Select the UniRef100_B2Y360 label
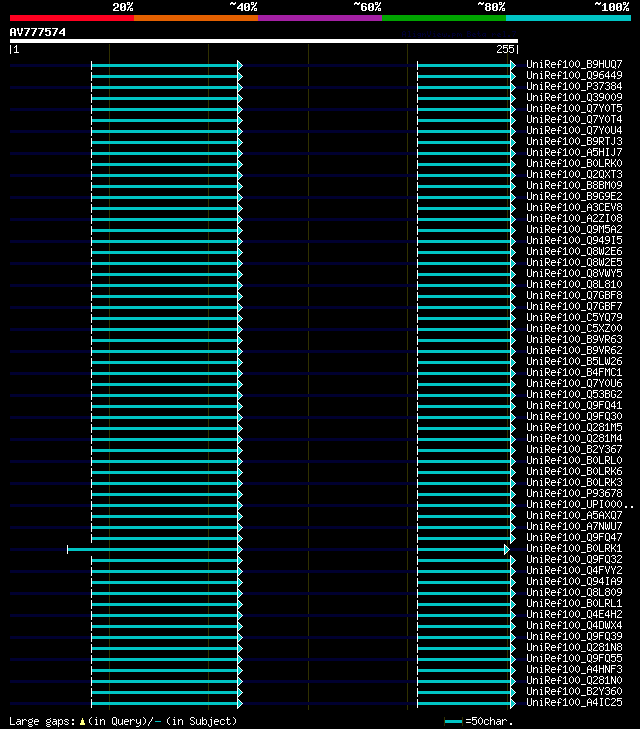Viewport: 640px width, 729px height. pyautogui.click(x=574, y=691)
